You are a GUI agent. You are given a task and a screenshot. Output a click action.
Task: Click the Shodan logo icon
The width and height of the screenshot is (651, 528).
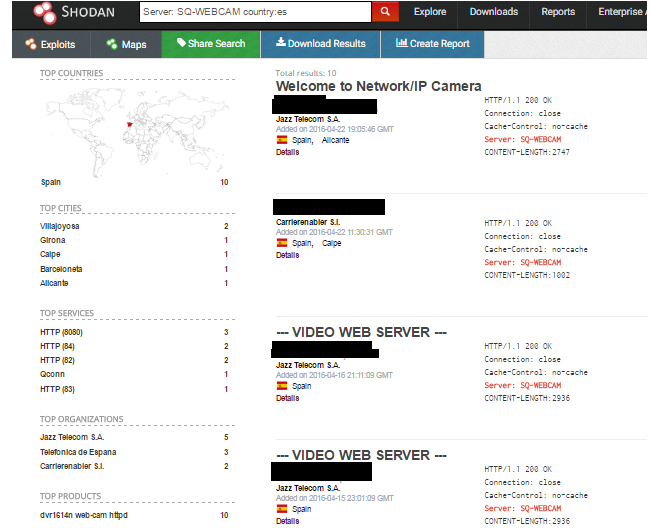(x=44, y=12)
